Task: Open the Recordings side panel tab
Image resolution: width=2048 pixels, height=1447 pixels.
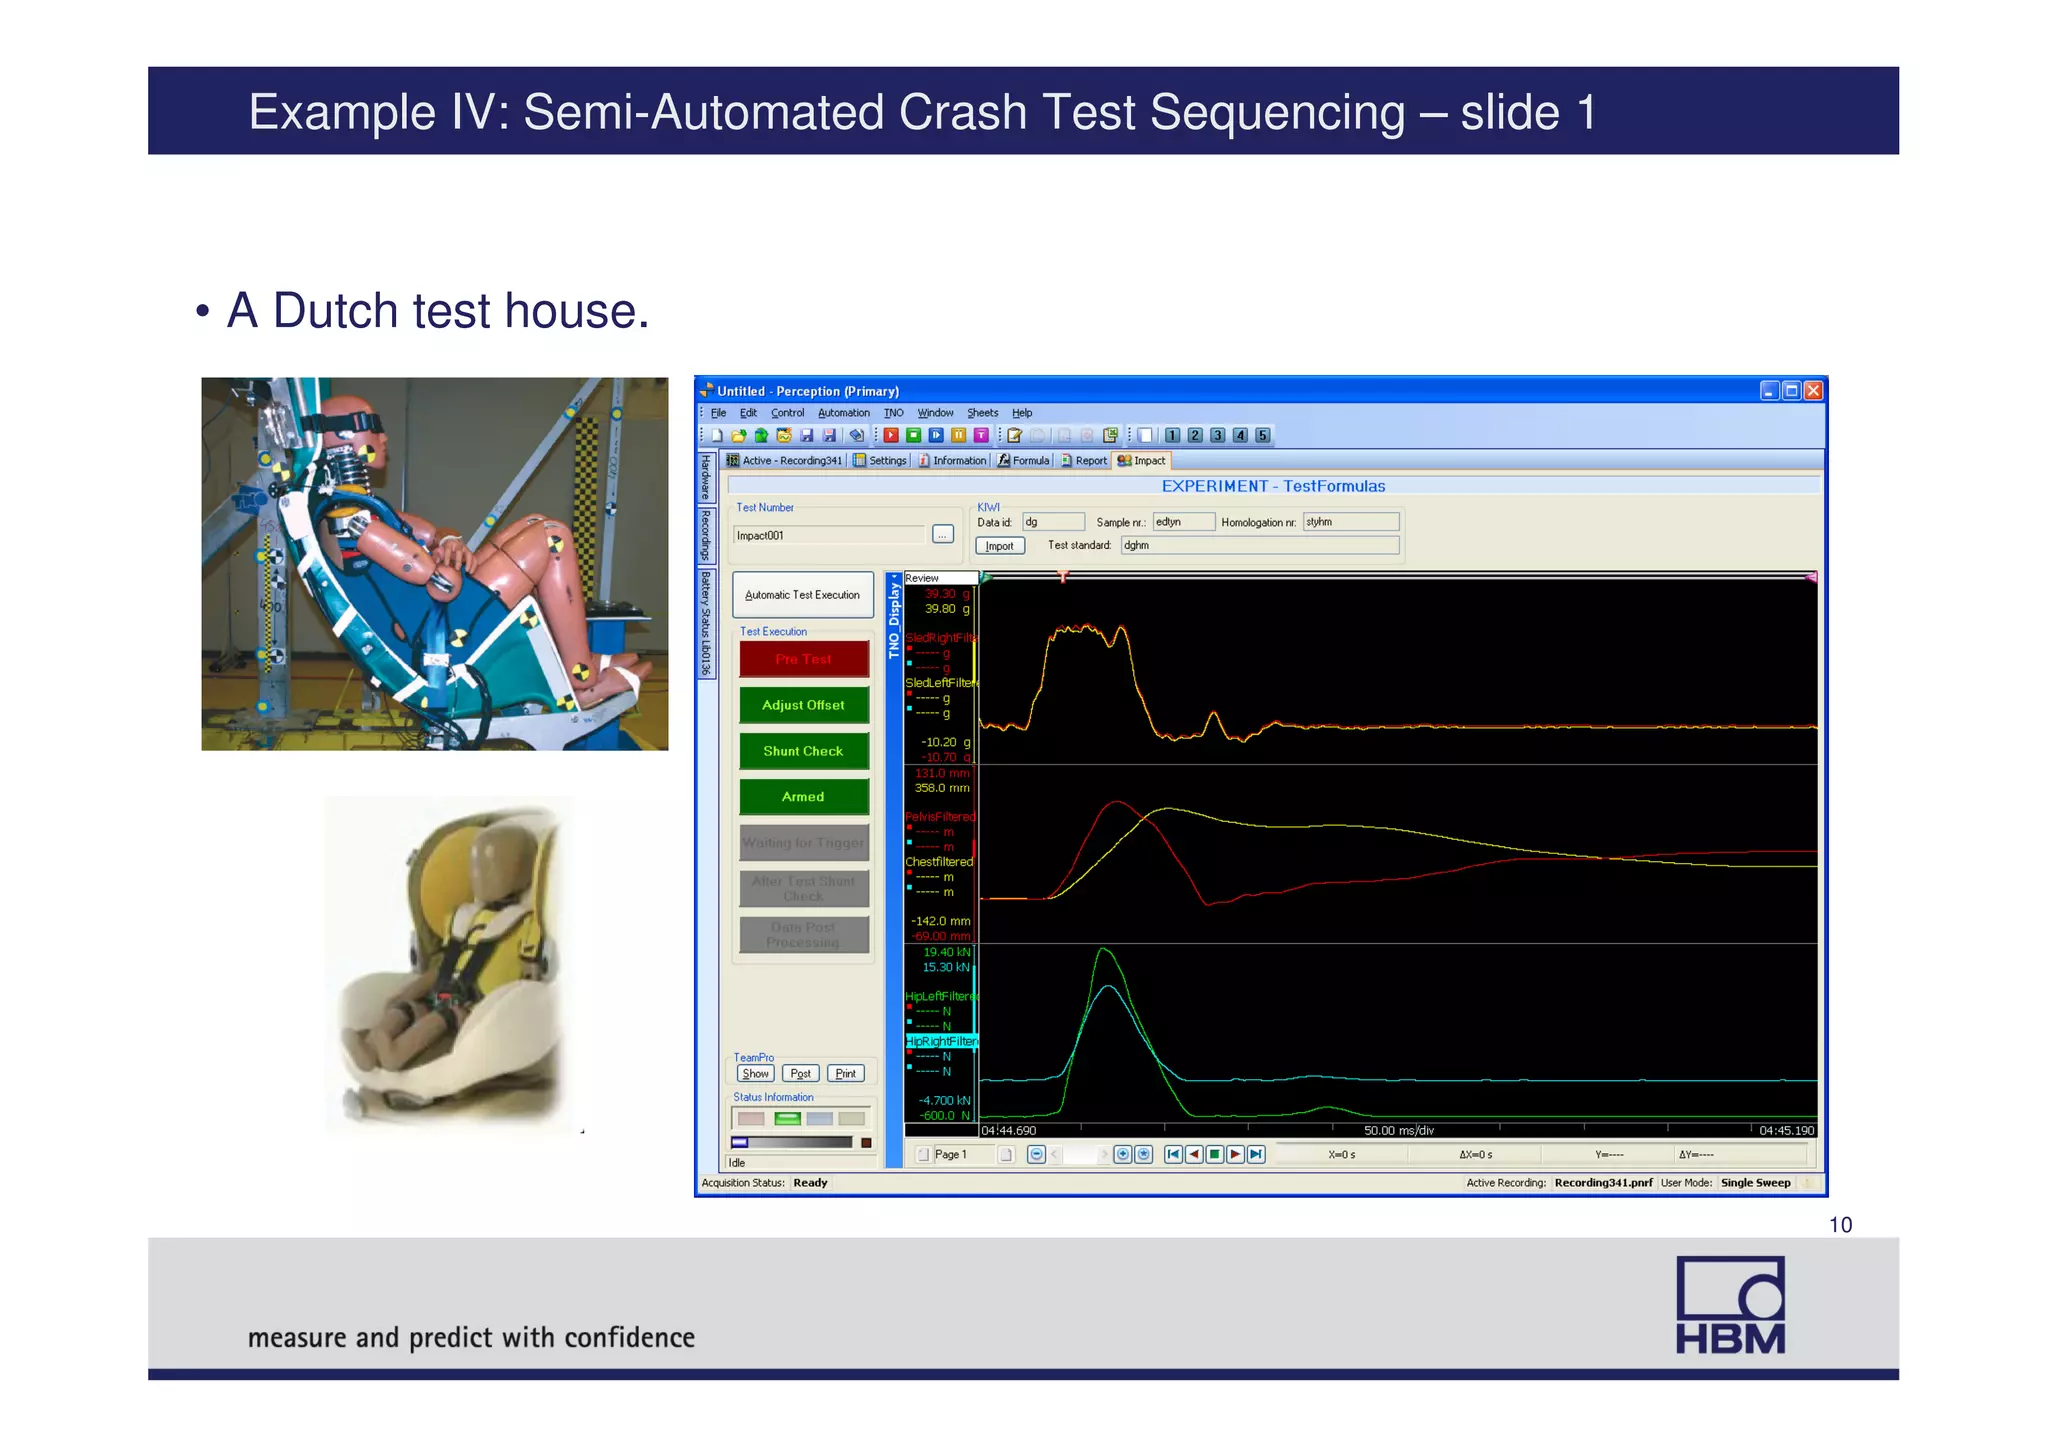Action: coord(705,536)
